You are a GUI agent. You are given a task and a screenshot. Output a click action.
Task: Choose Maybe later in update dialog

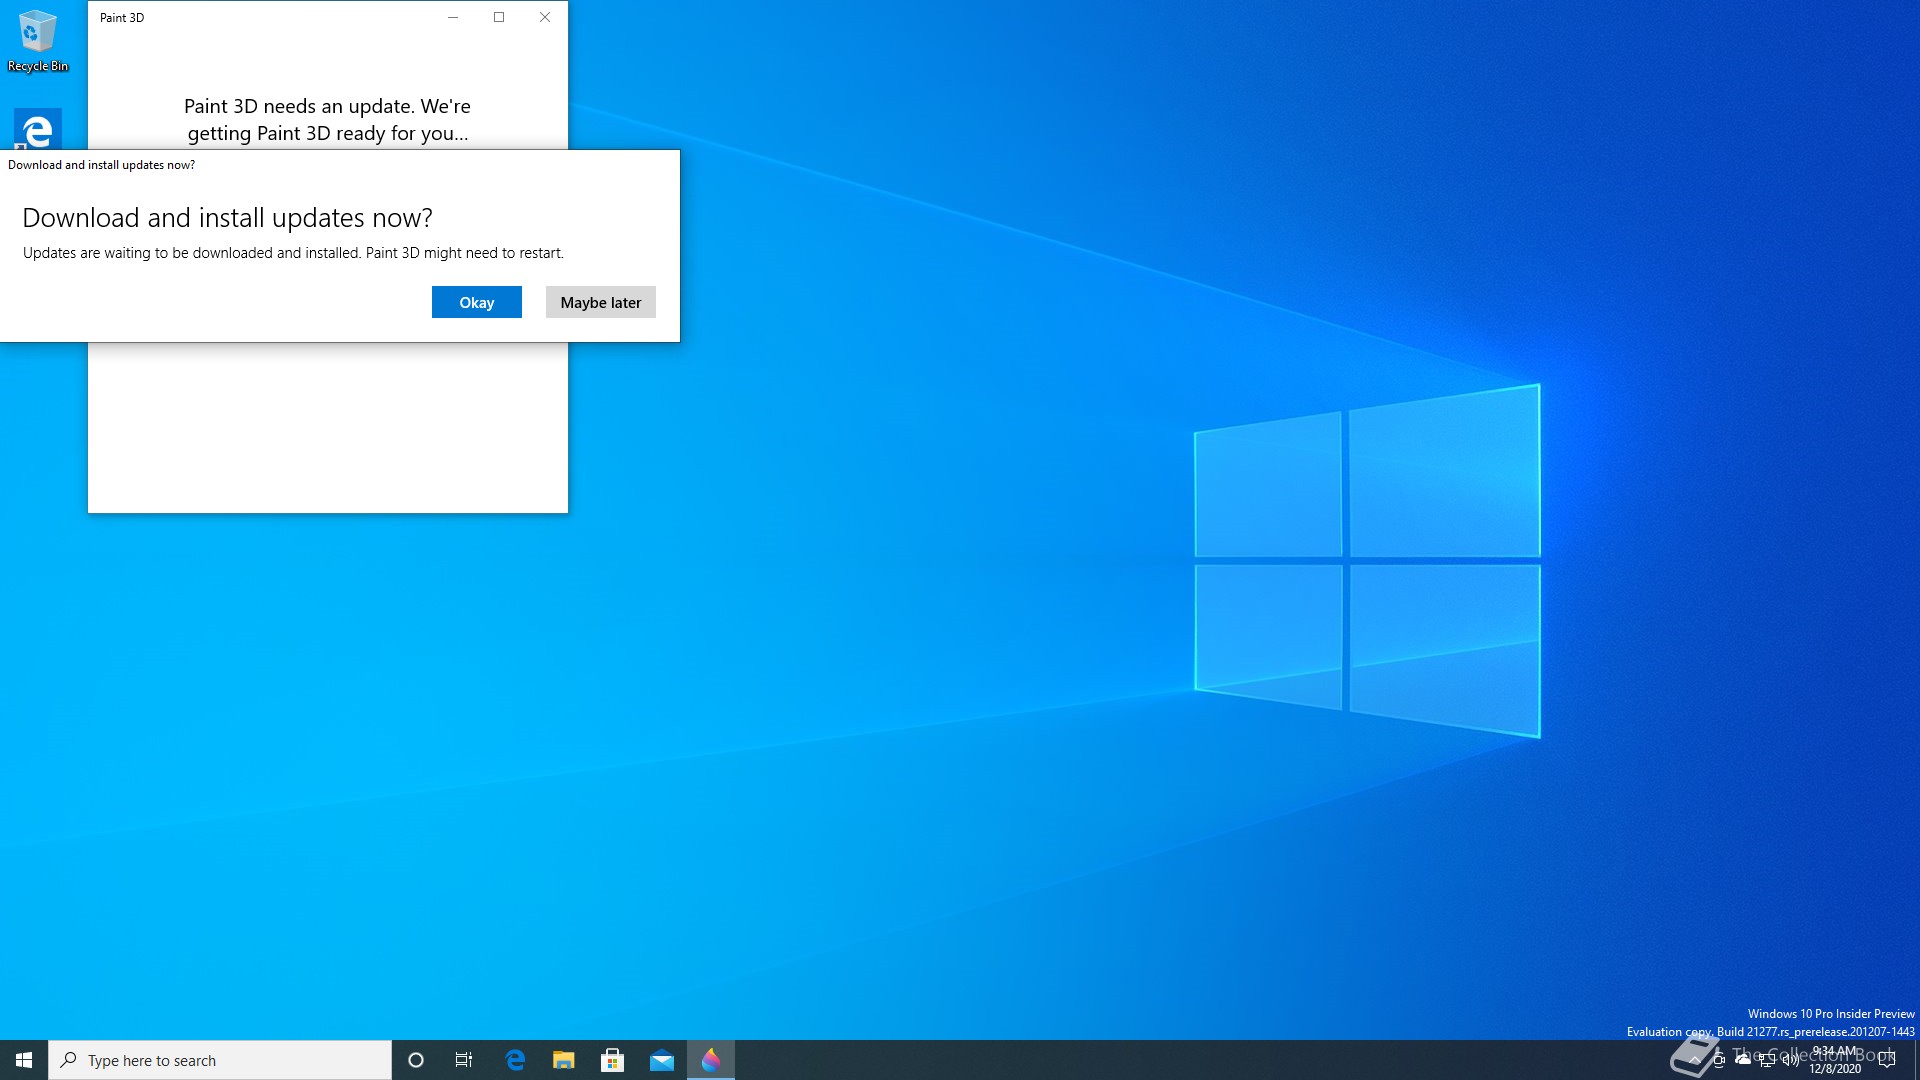(x=600, y=302)
